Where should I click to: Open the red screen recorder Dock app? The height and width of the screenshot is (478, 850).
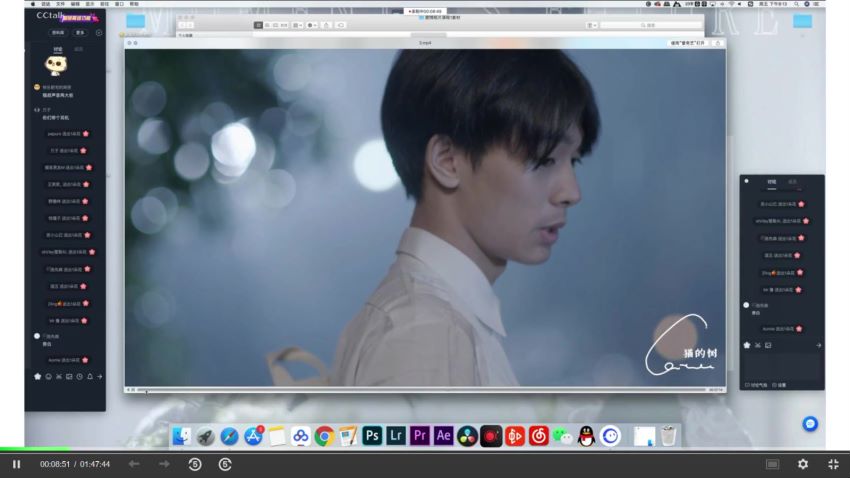pyautogui.click(x=491, y=436)
